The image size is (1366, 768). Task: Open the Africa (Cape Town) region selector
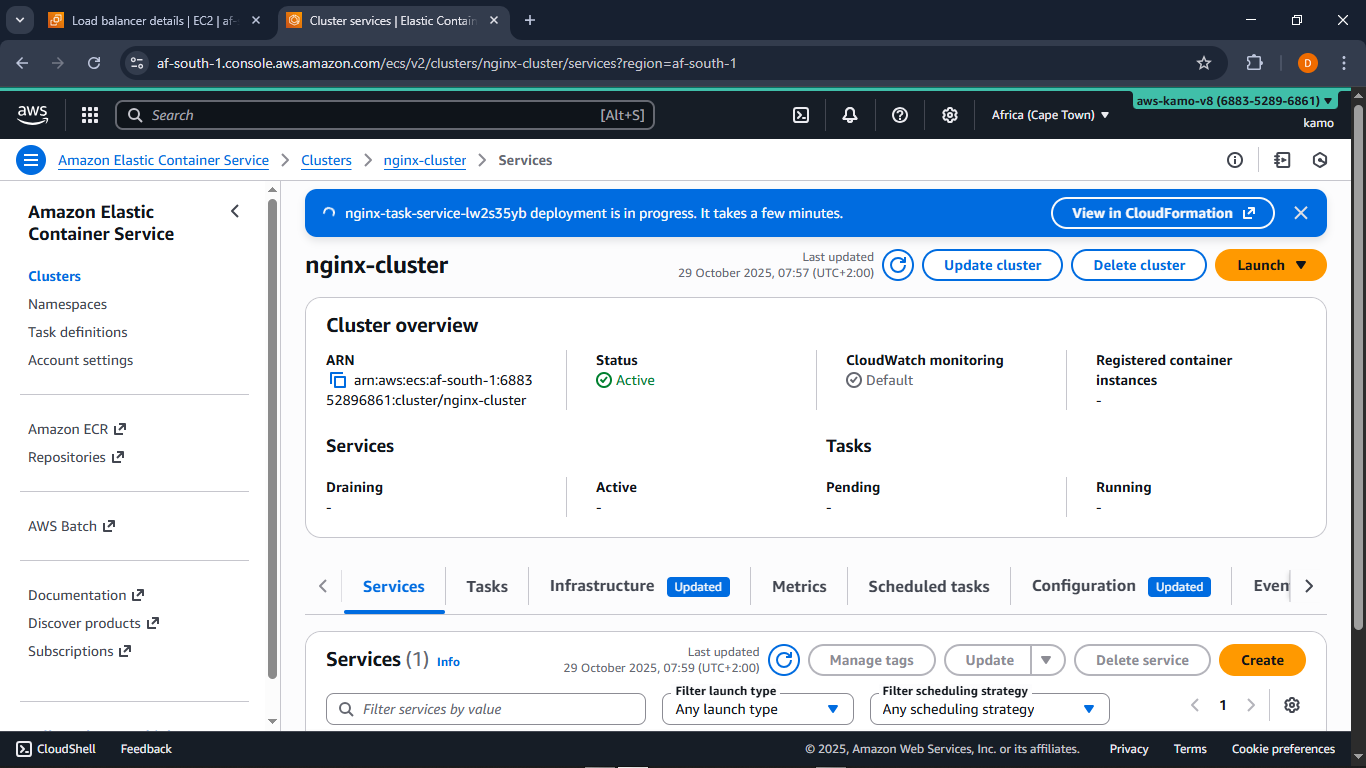click(1050, 114)
